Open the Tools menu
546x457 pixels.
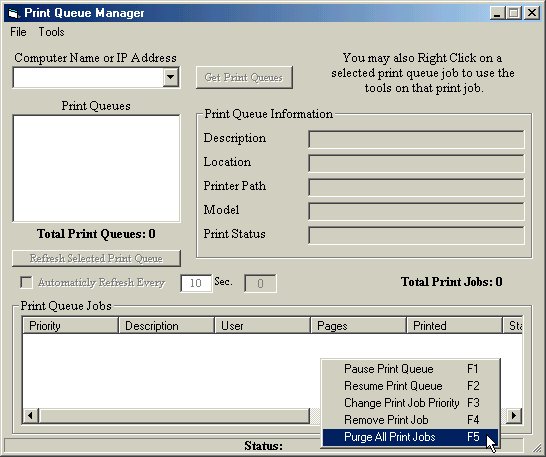point(51,32)
